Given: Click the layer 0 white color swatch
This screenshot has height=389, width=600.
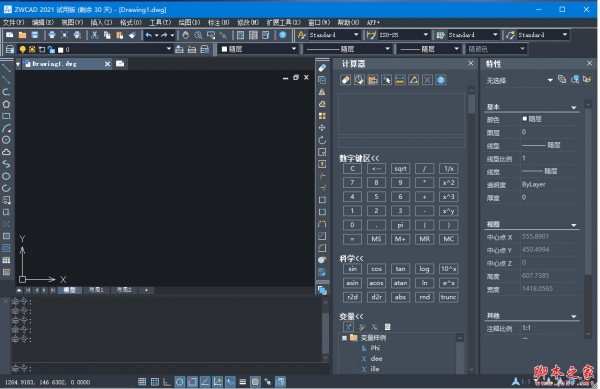Looking at the screenshot, I should [x=60, y=50].
